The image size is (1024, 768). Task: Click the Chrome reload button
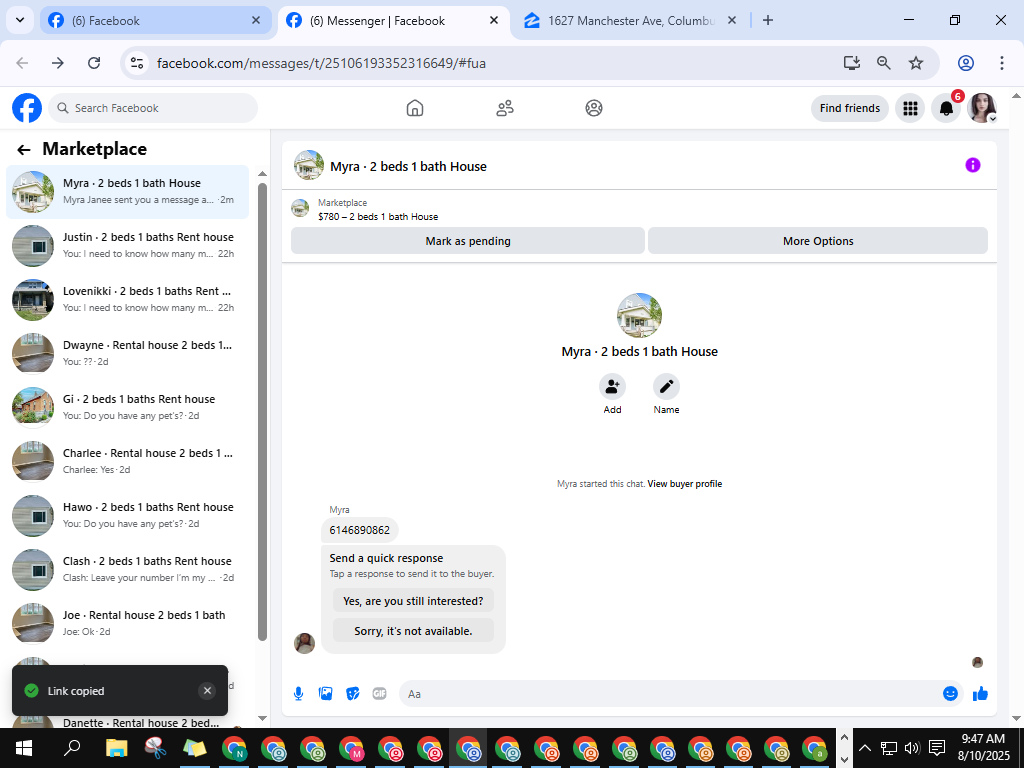click(94, 63)
